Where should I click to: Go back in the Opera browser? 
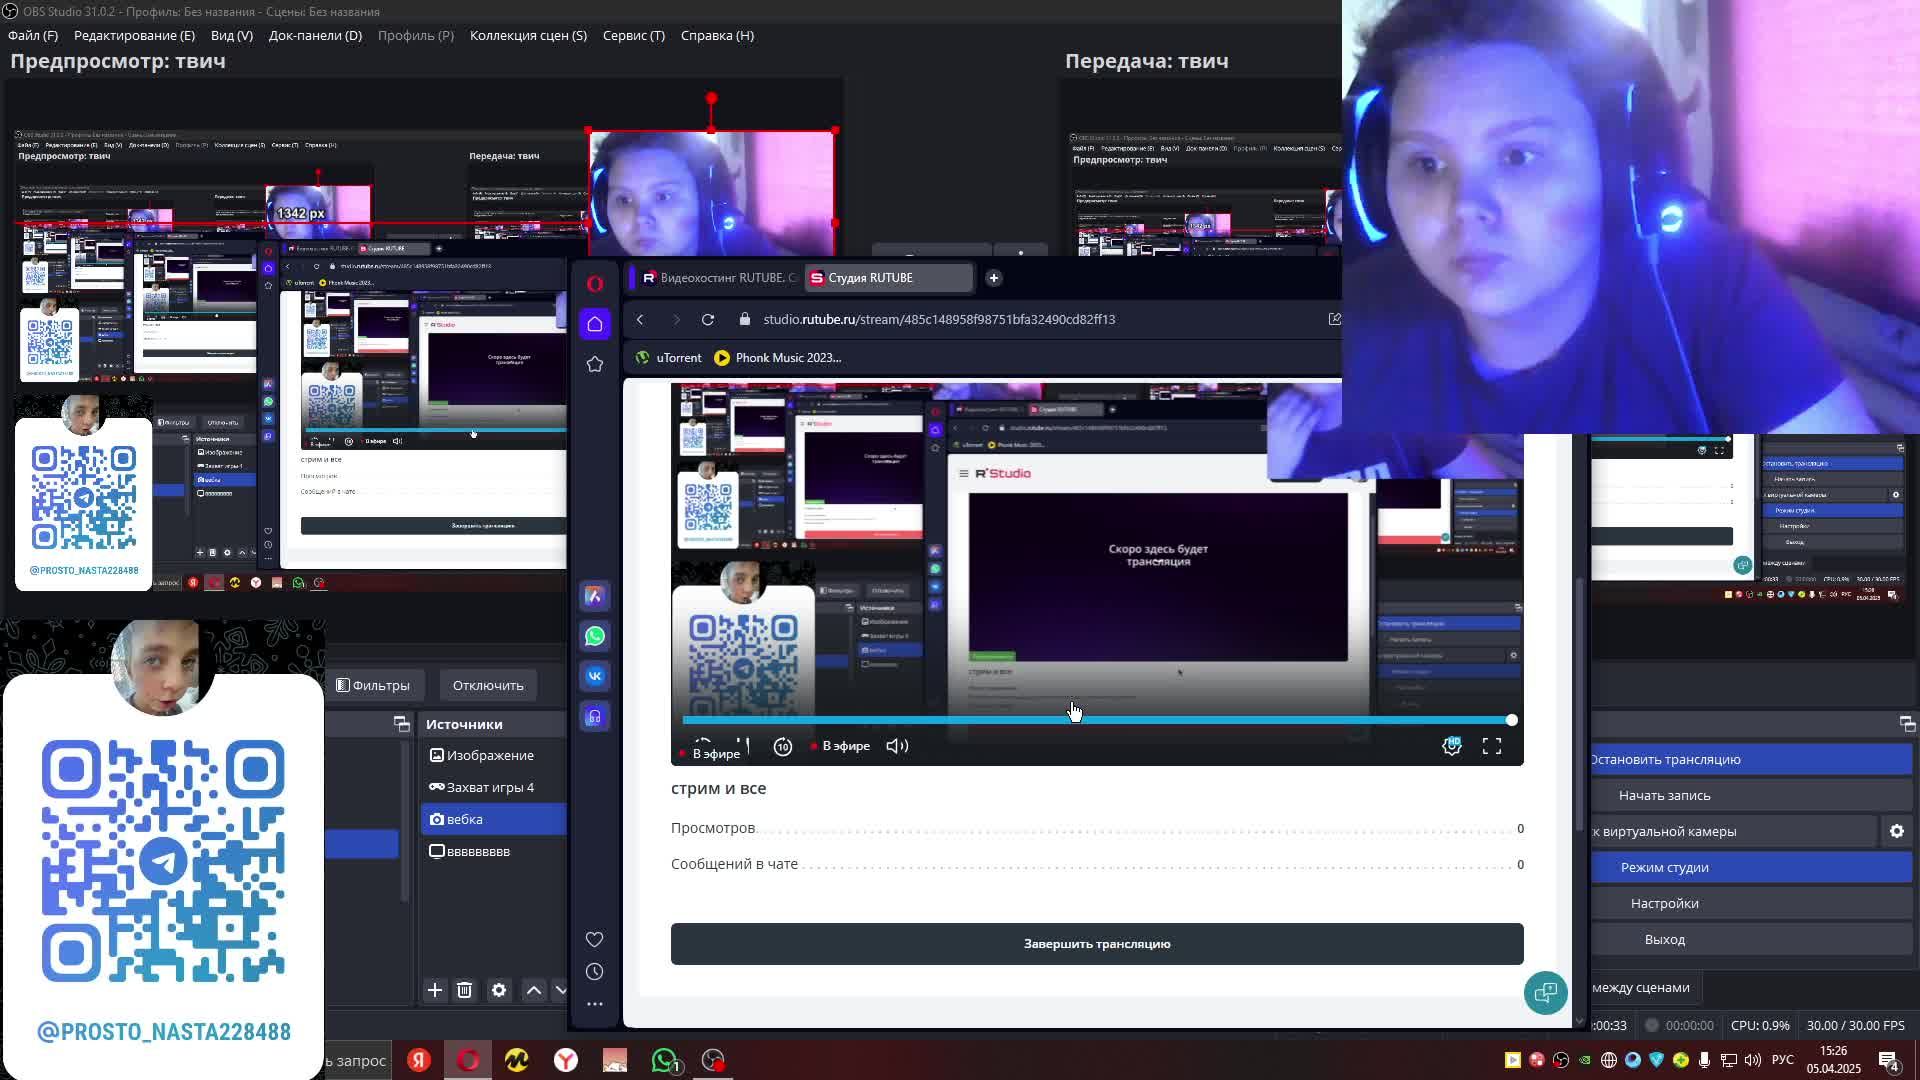tap(640, 319)
